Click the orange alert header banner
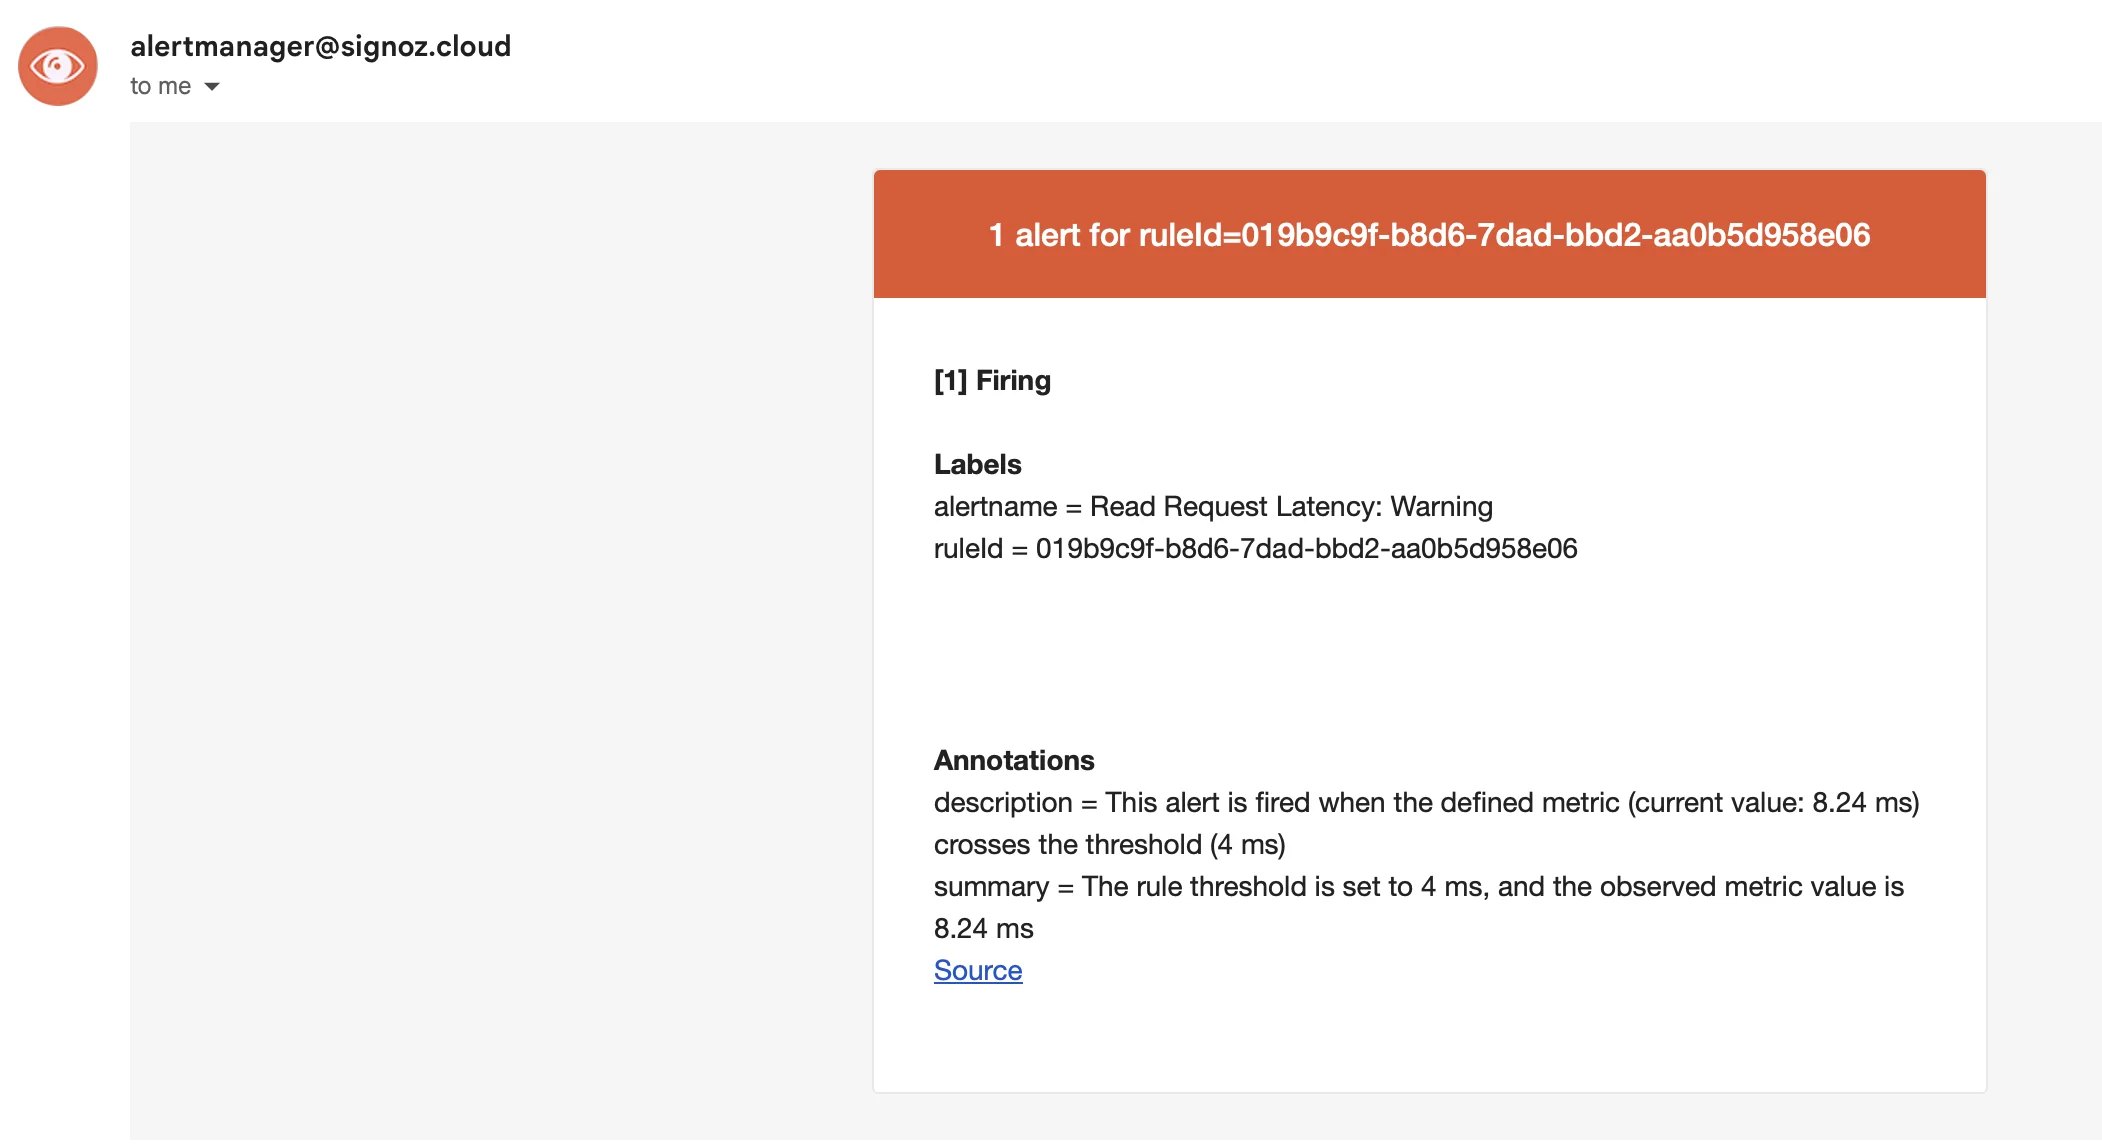 [x=1429, y=270]
